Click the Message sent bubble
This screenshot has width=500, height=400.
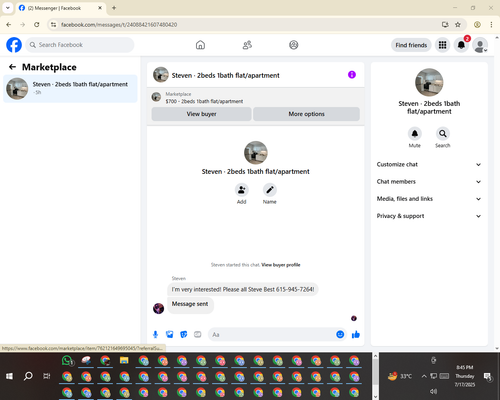click(x=190, y=305)
